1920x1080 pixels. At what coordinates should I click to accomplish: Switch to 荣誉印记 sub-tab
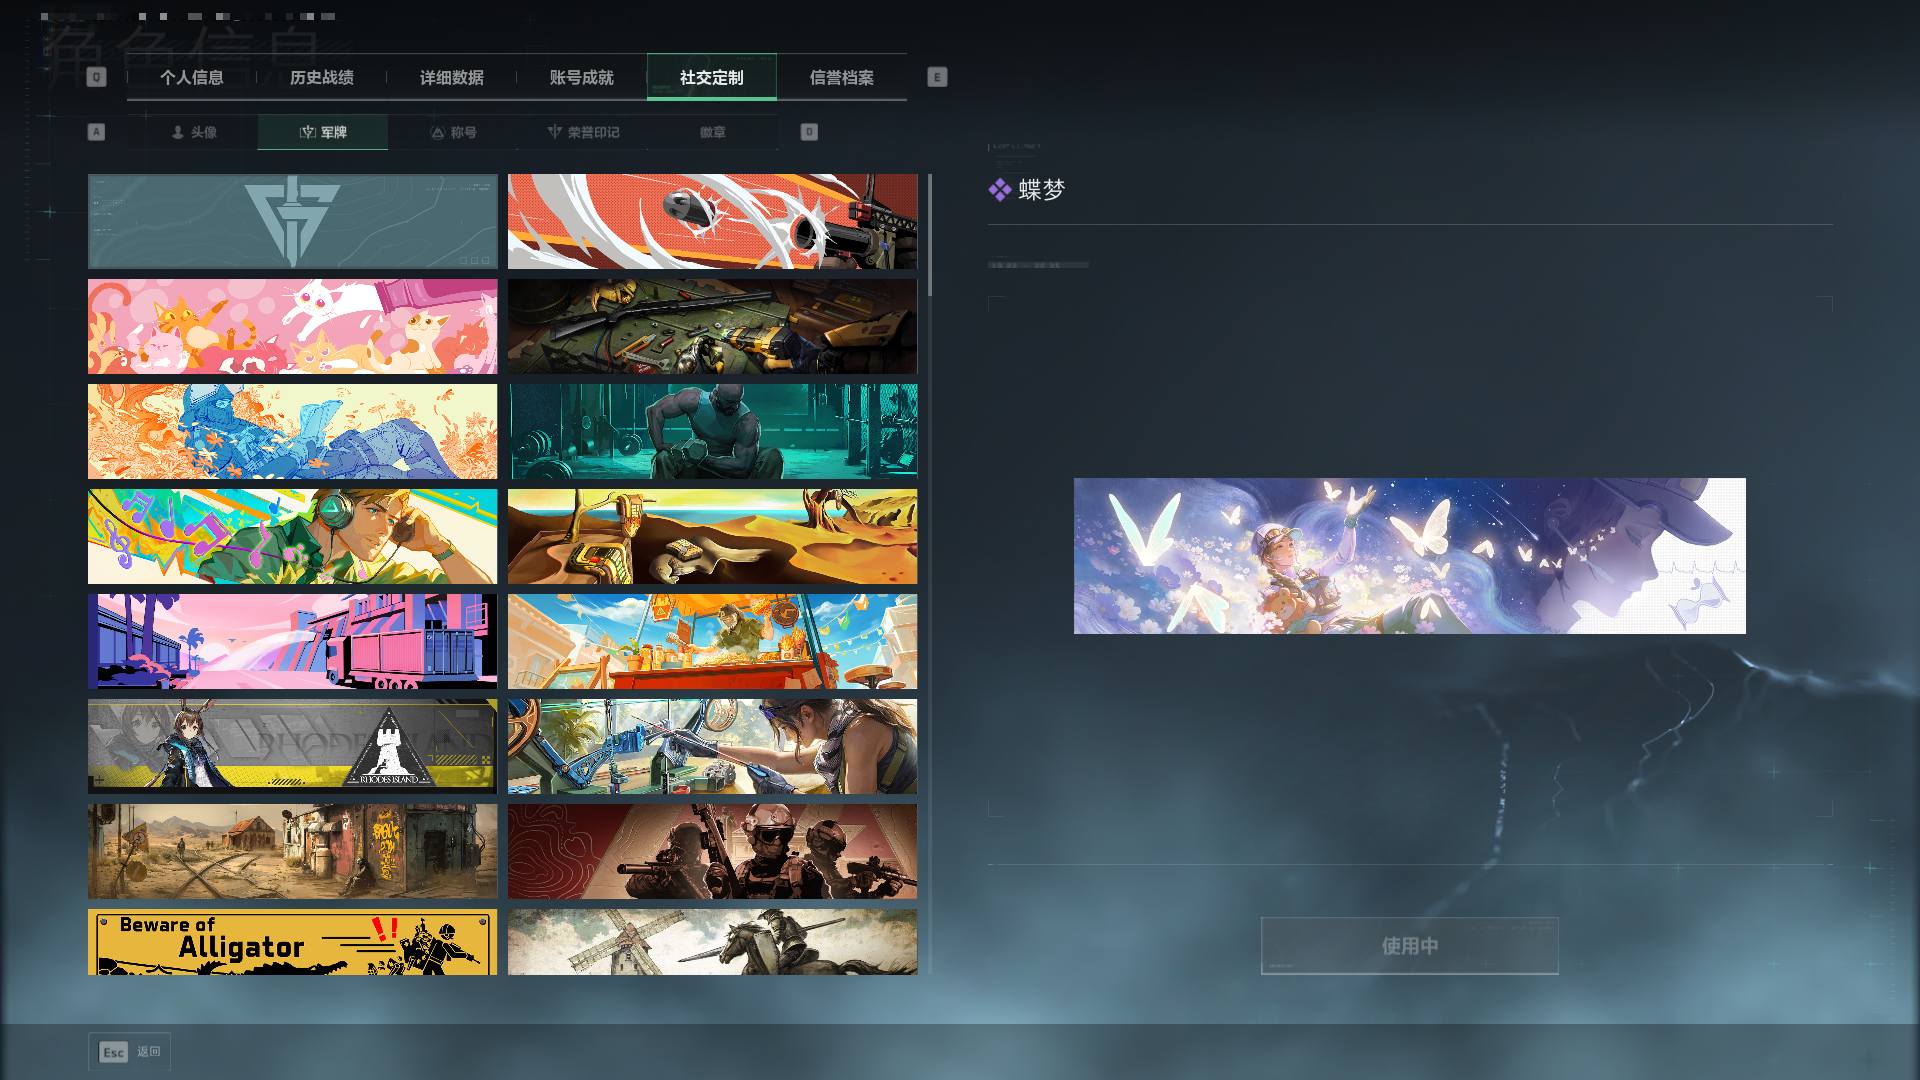(x=583, y=132)
